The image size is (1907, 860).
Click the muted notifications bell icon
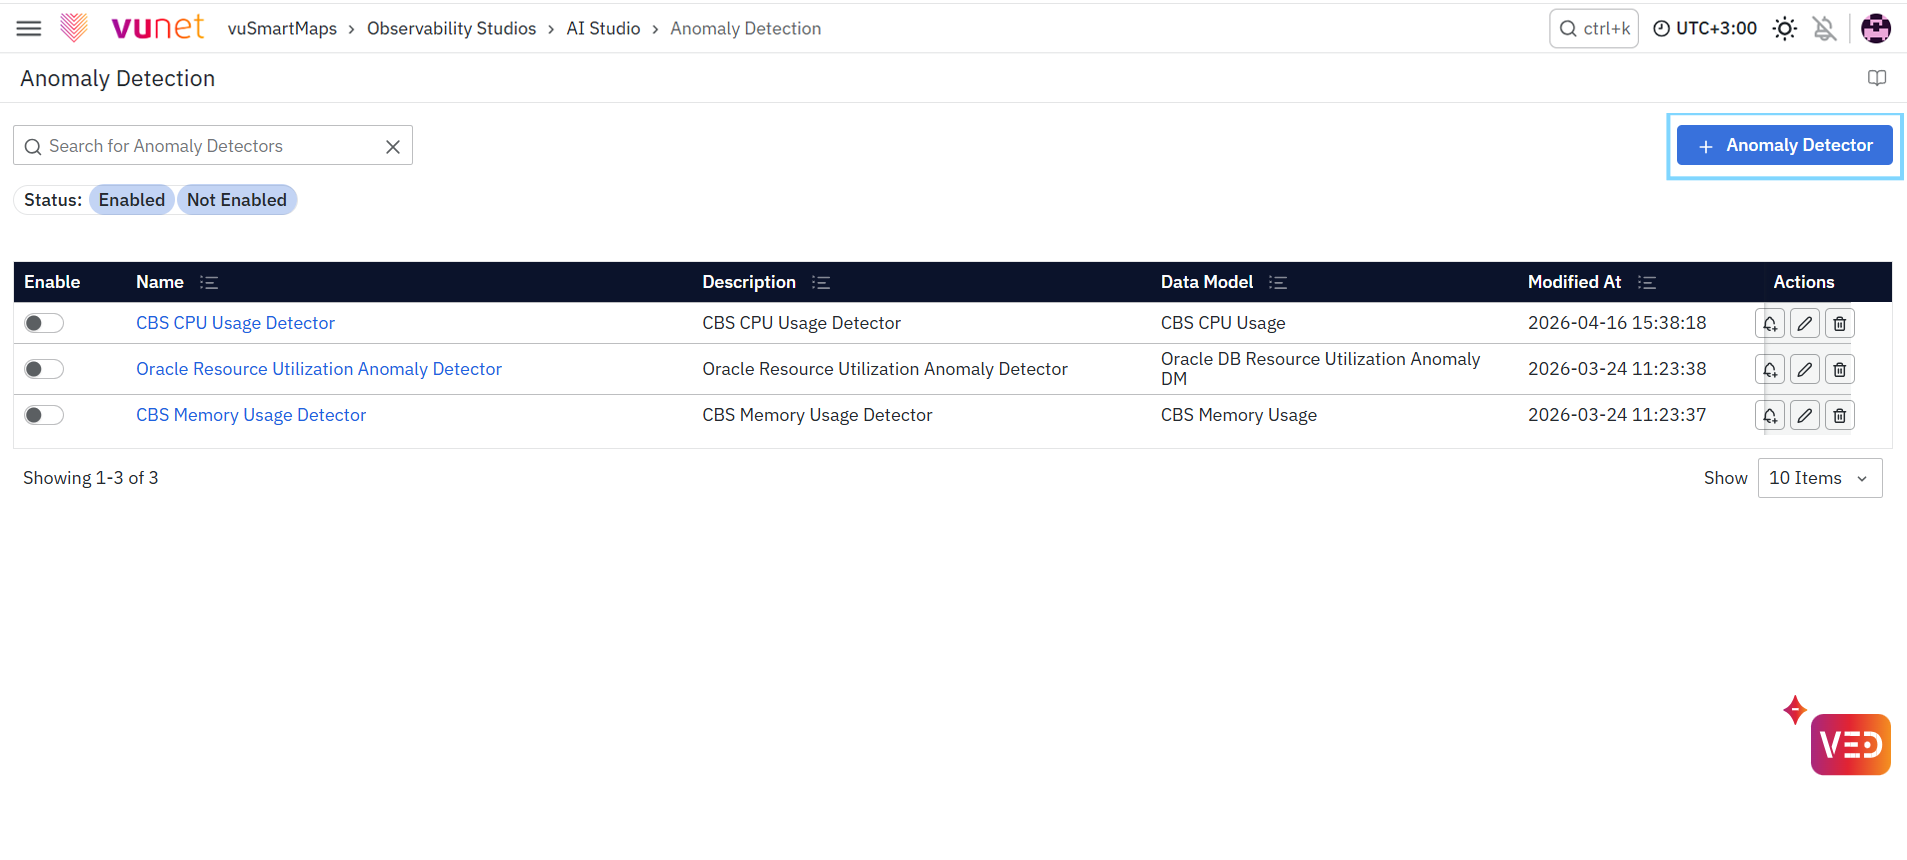pos(1825,29)
